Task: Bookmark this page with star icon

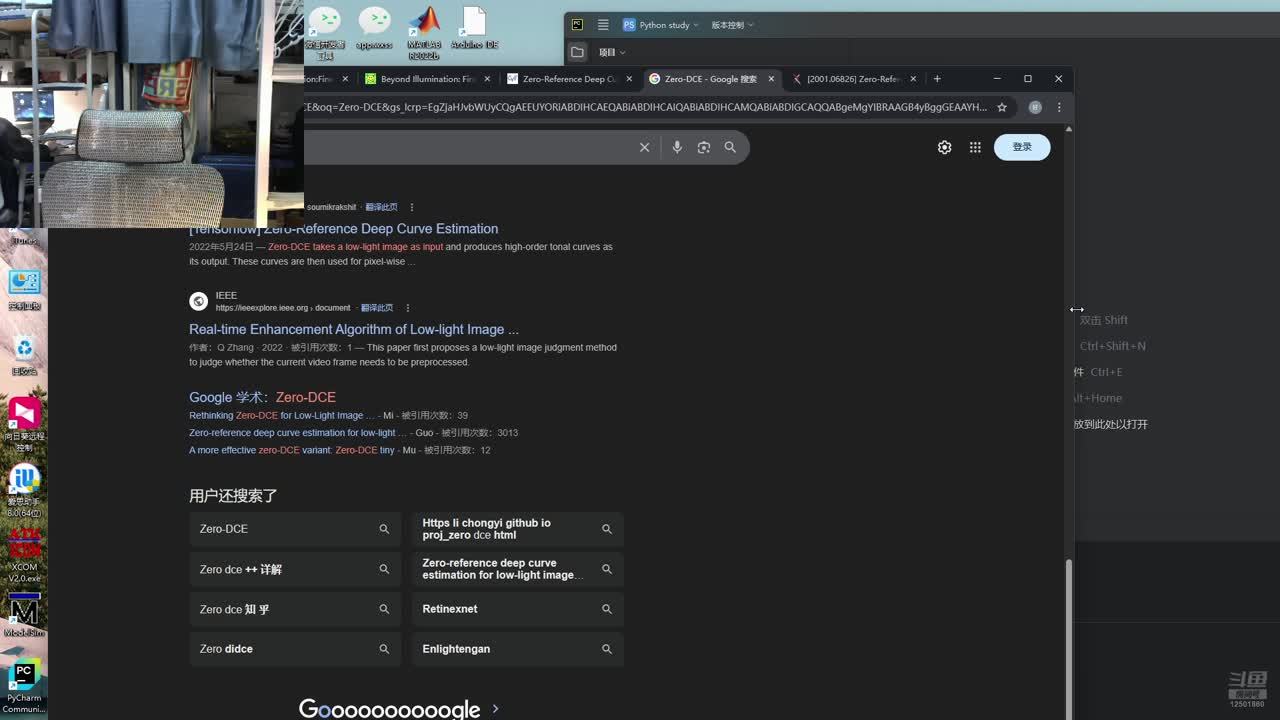Action: pyautogui.click(x=1002, y=107)
